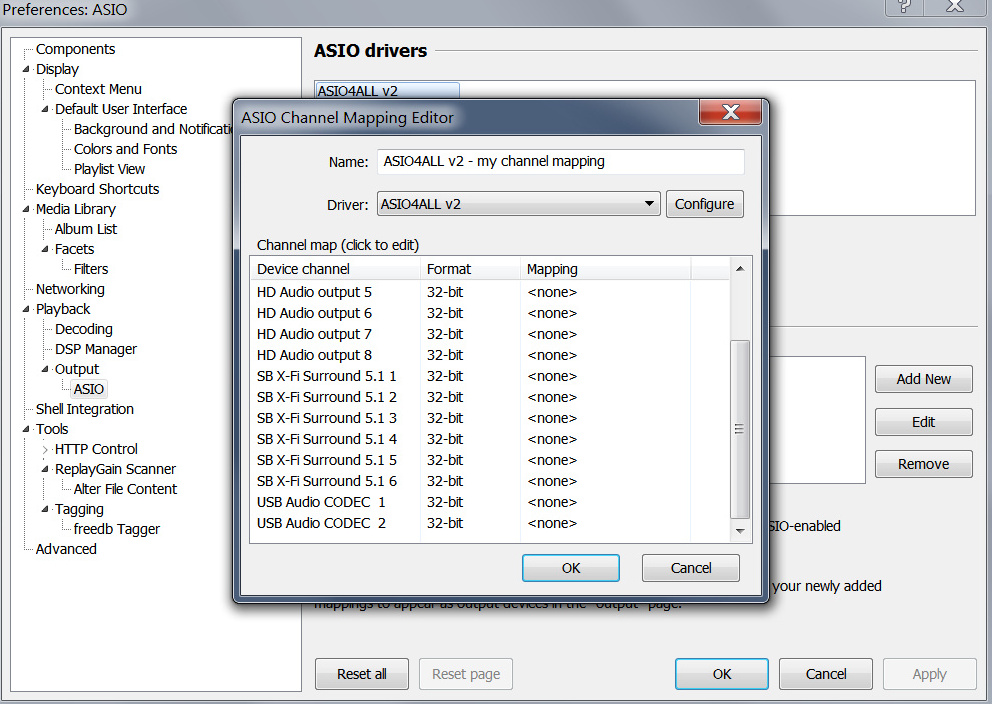
Task: Open the Driver dropdown showing ASIO4ALL v2
Action: [x=518, y=204]
